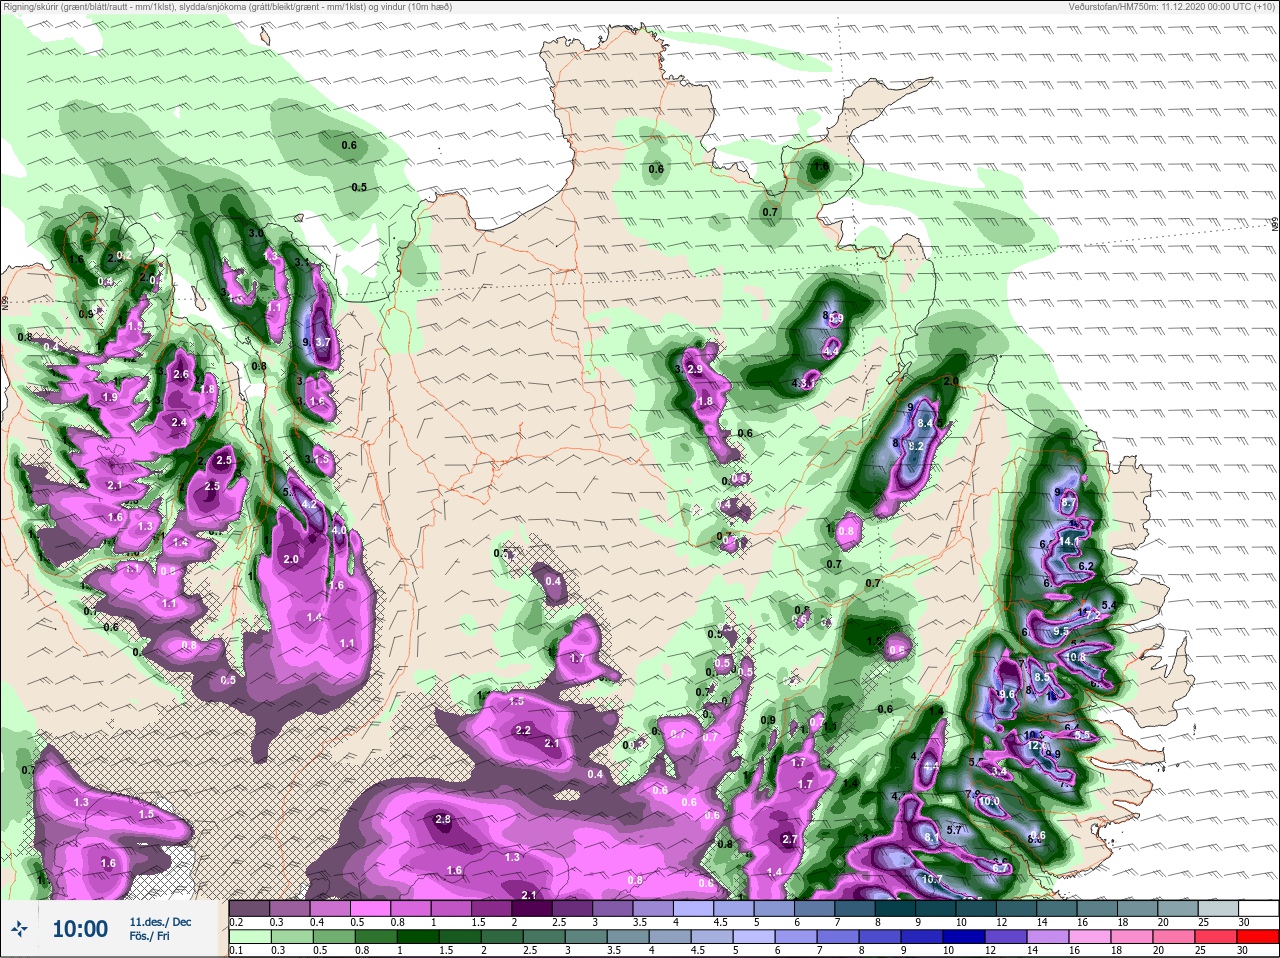Select the 0.5 pink swatch in the upper legend row
Viewport: 1280px width, 958px height.
[370, 908]
